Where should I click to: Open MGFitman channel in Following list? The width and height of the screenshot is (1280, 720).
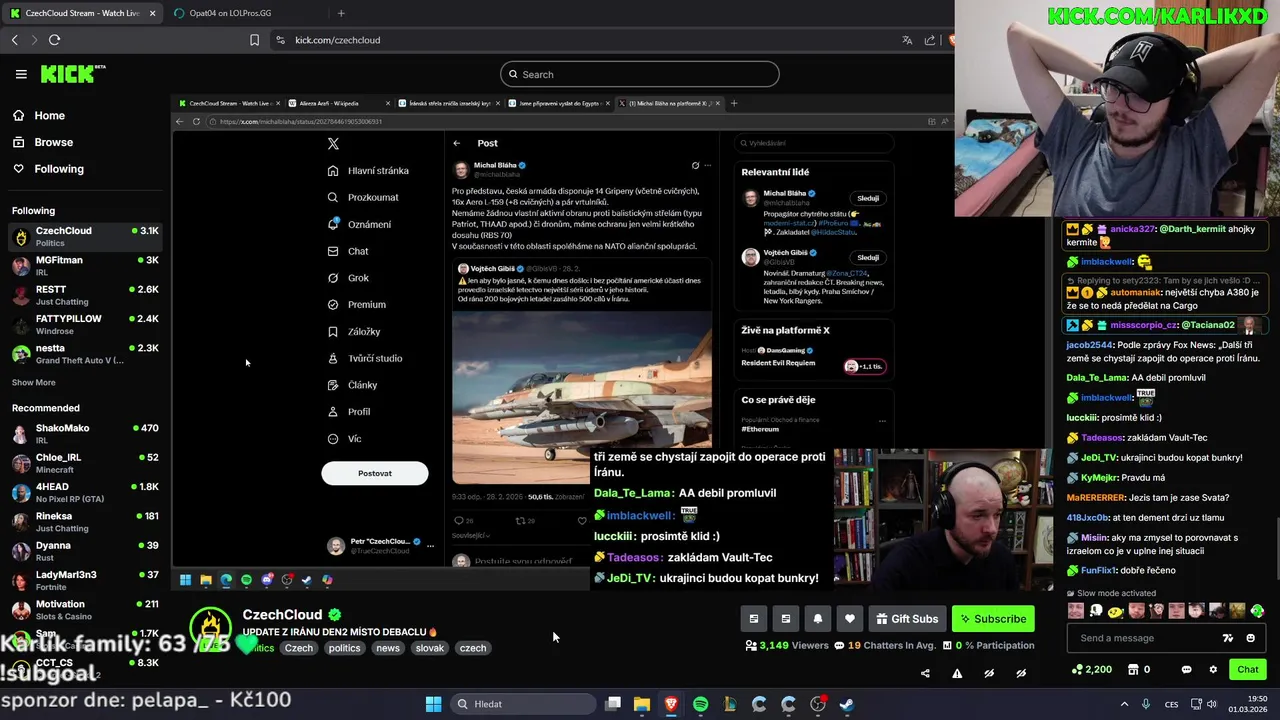coord(85,266)
